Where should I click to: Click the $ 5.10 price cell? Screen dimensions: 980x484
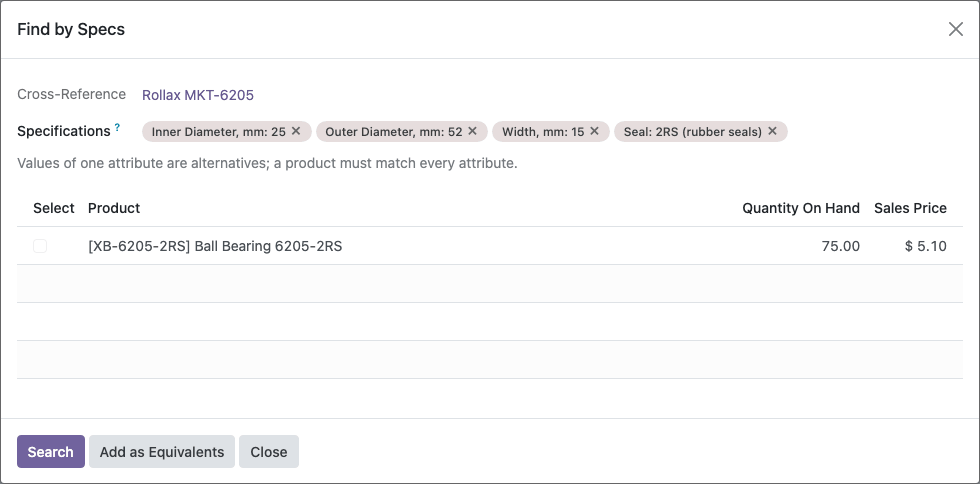coord(926,246)
